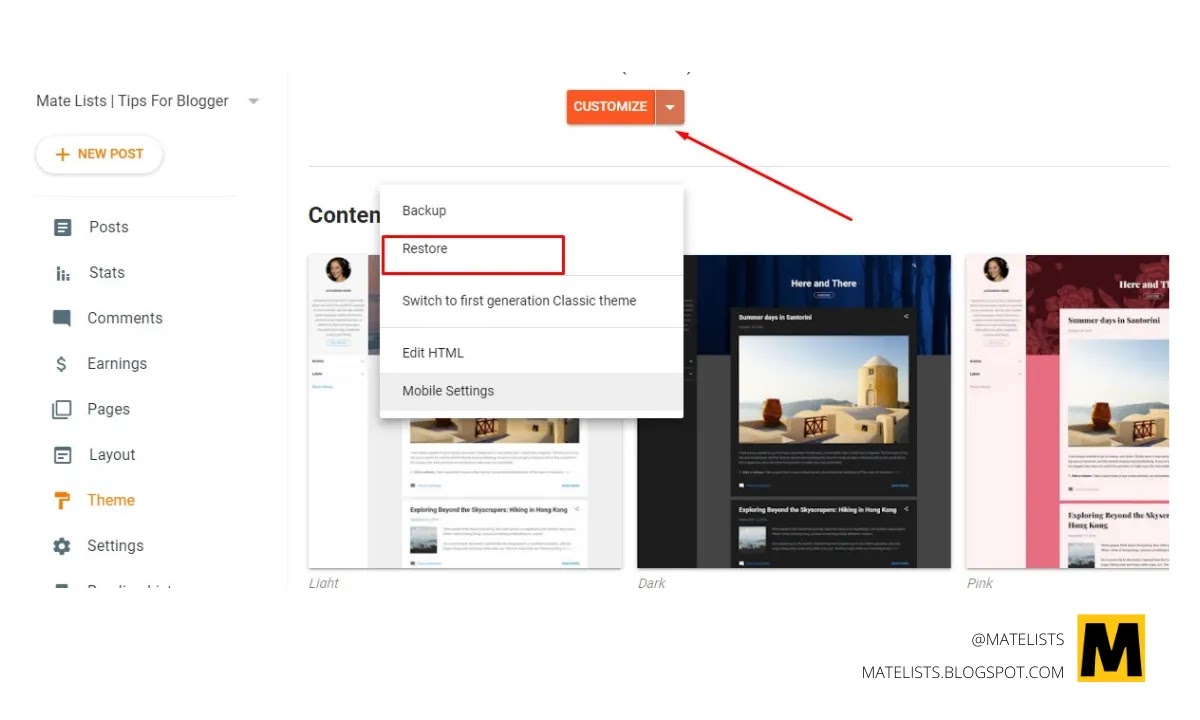Image resolution: width=1200 pixels, height=720 pixels.
Task: Click the 'Dark' theme caption
Action: click(x=652, y=583)
